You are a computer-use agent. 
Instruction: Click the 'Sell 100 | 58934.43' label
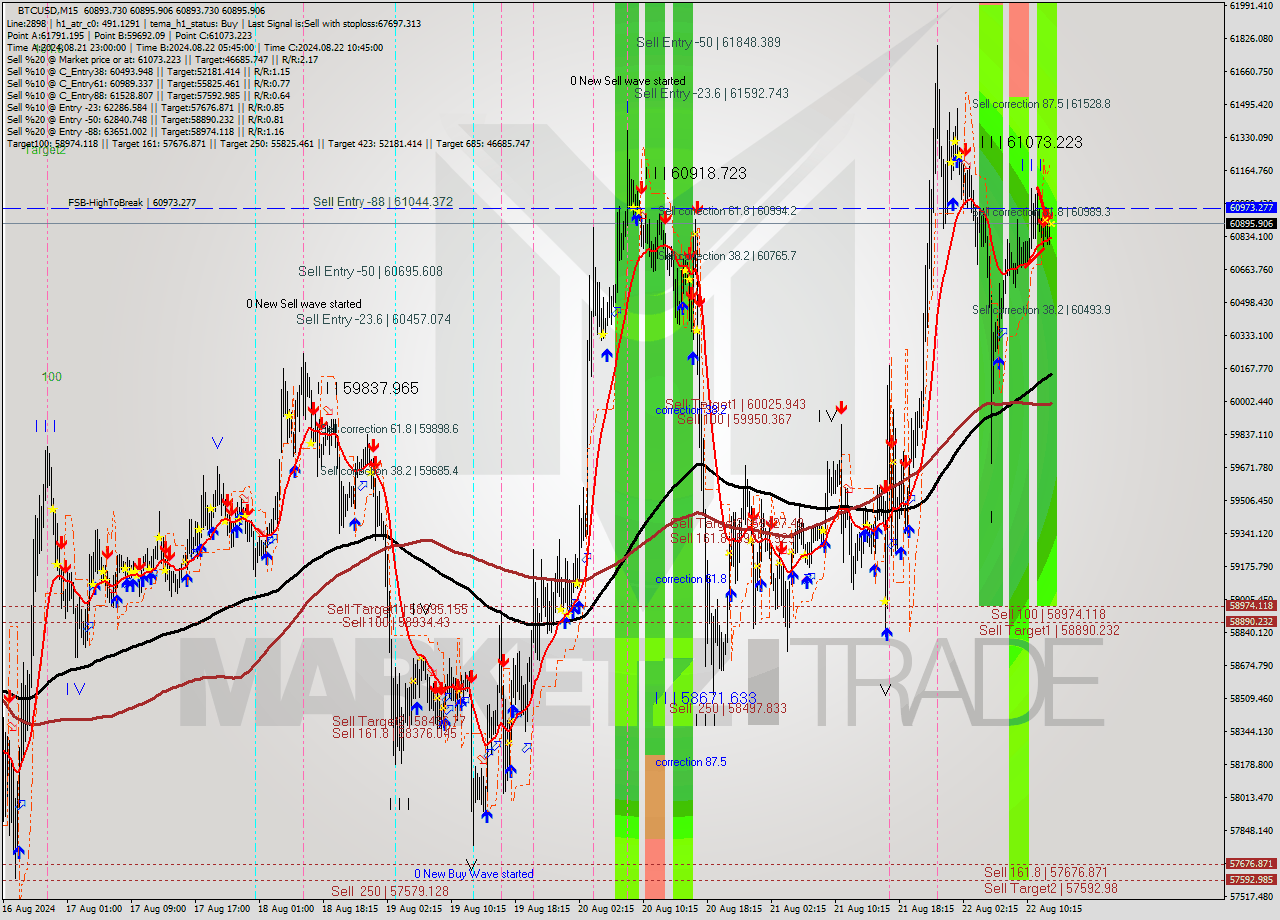[x=396, y=622]
